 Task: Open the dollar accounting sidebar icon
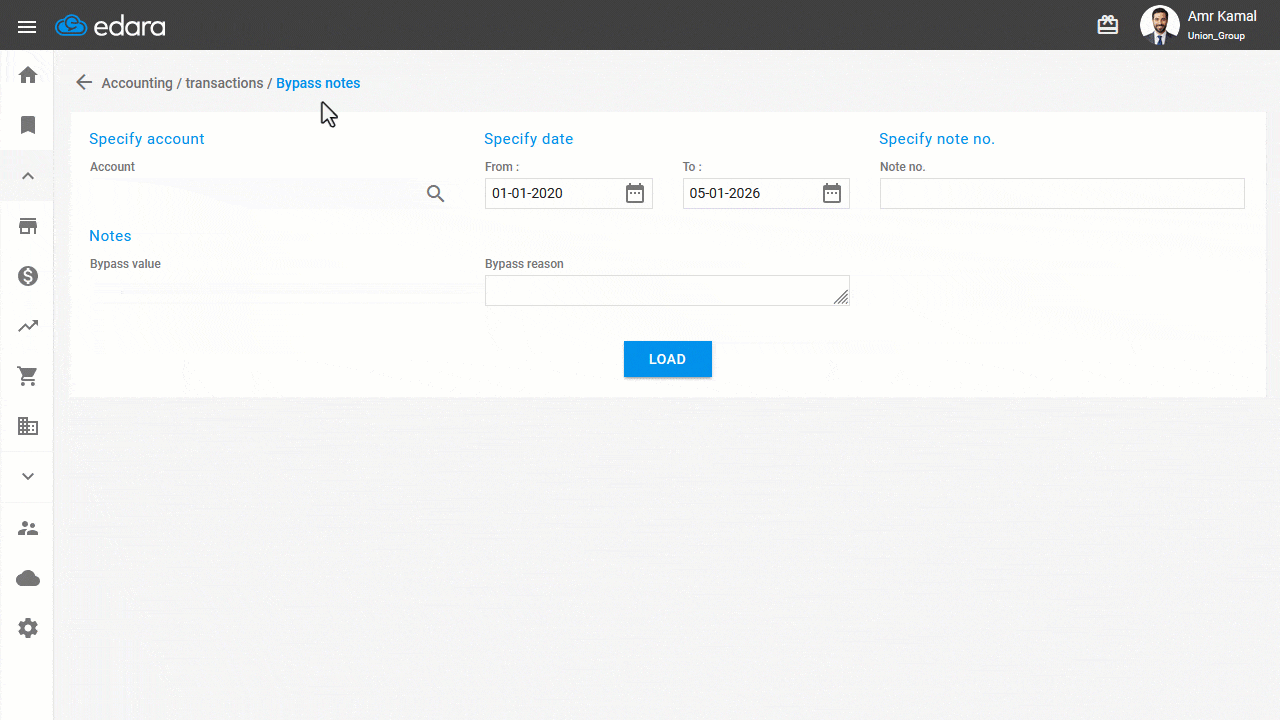28,276
